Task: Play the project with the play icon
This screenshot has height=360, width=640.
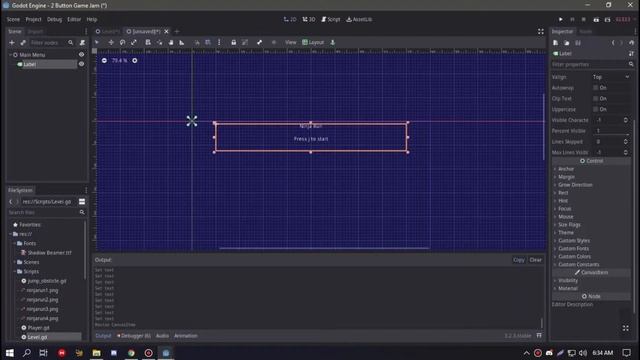Action: point(561,19)
